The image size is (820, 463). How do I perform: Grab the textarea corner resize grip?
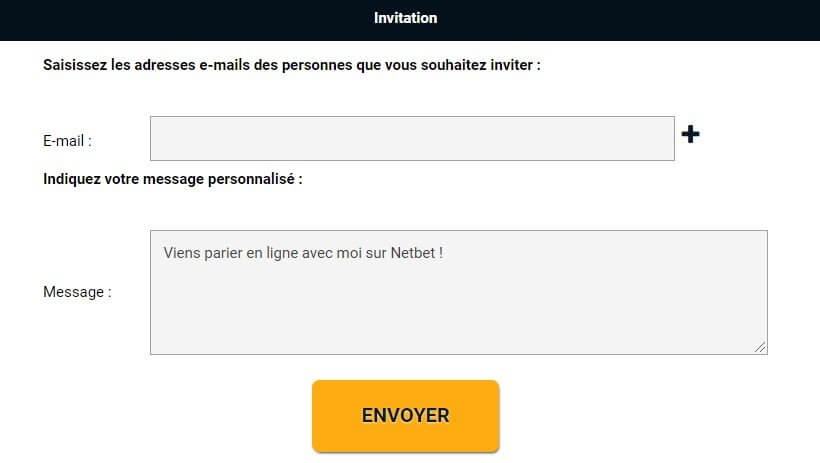click(x=761, y=347)
